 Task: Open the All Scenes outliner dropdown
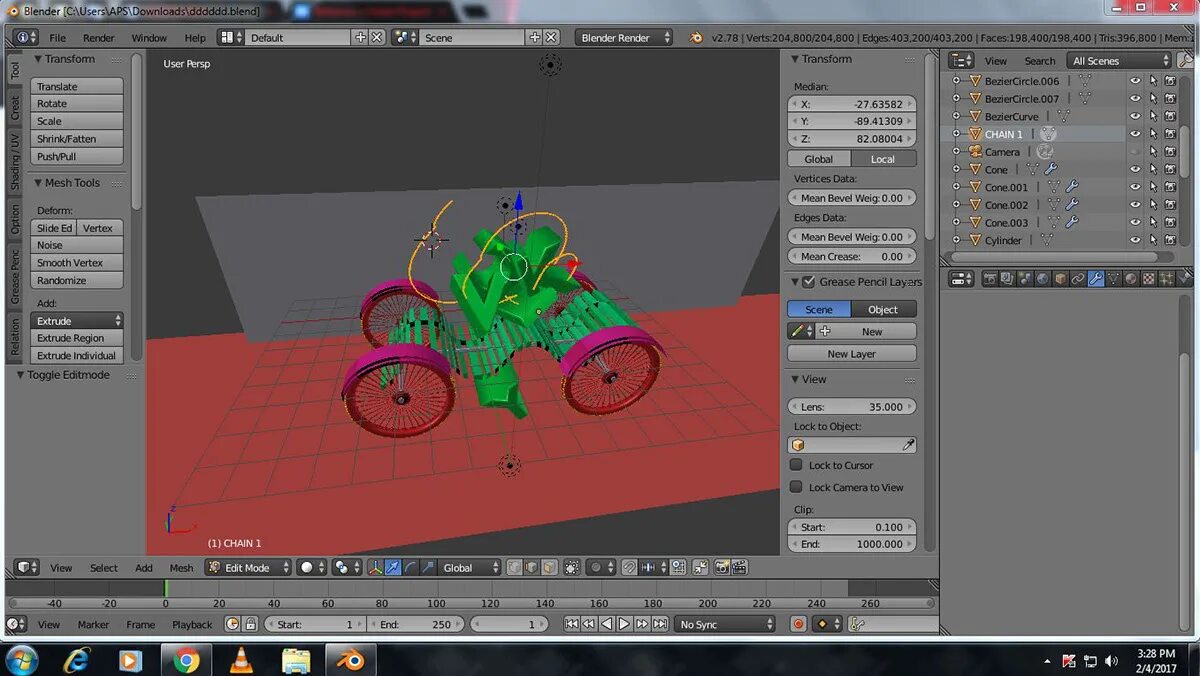(x=1118, y=61)
